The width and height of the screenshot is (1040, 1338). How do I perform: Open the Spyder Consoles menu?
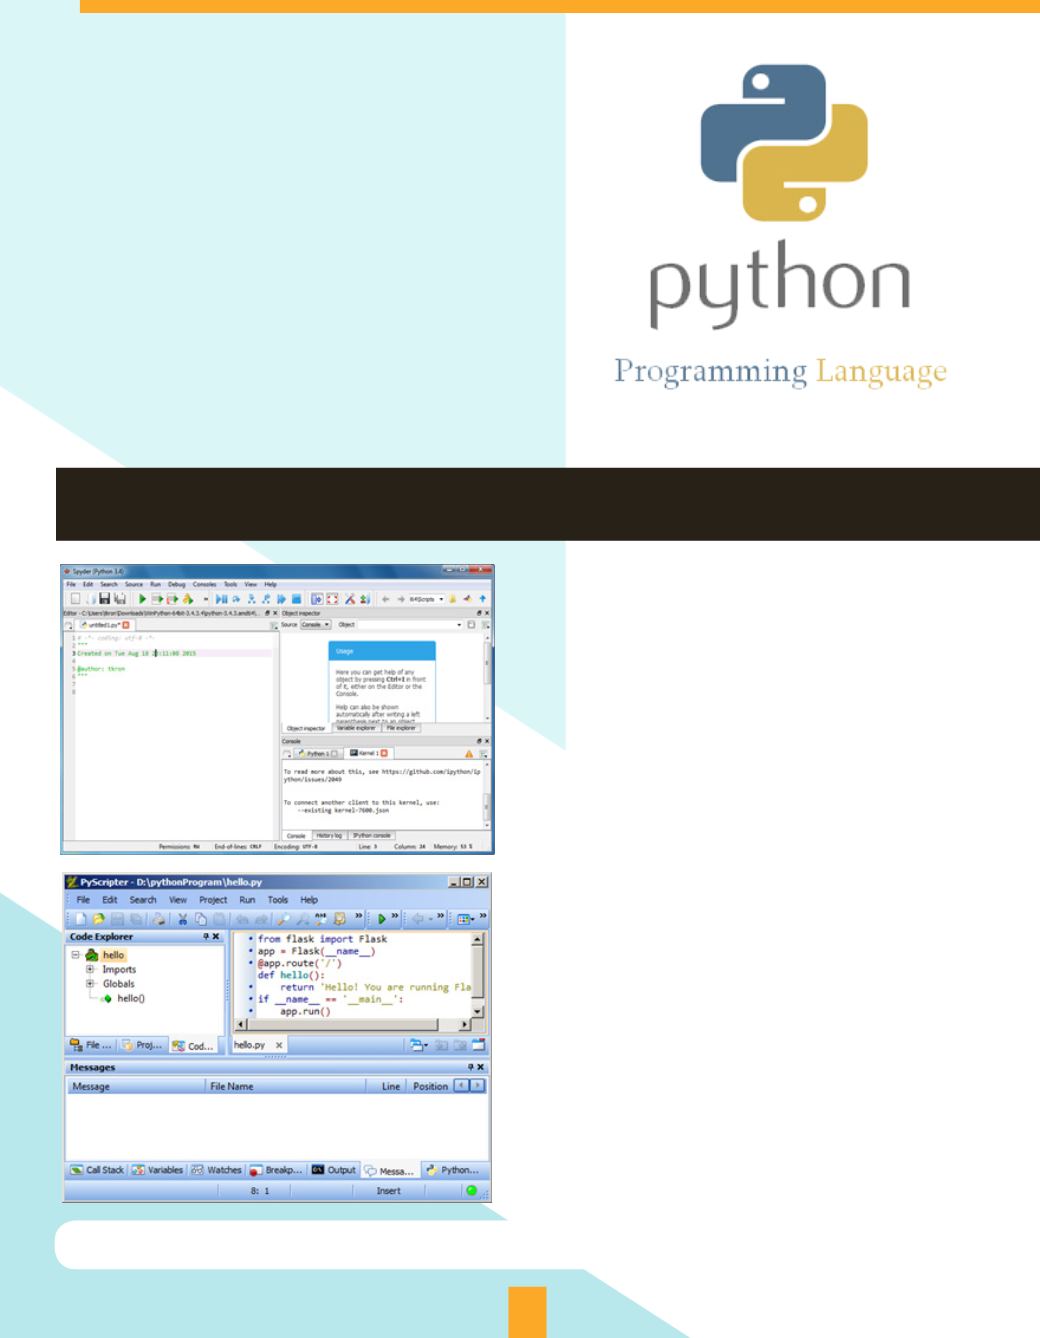point(204,584)
